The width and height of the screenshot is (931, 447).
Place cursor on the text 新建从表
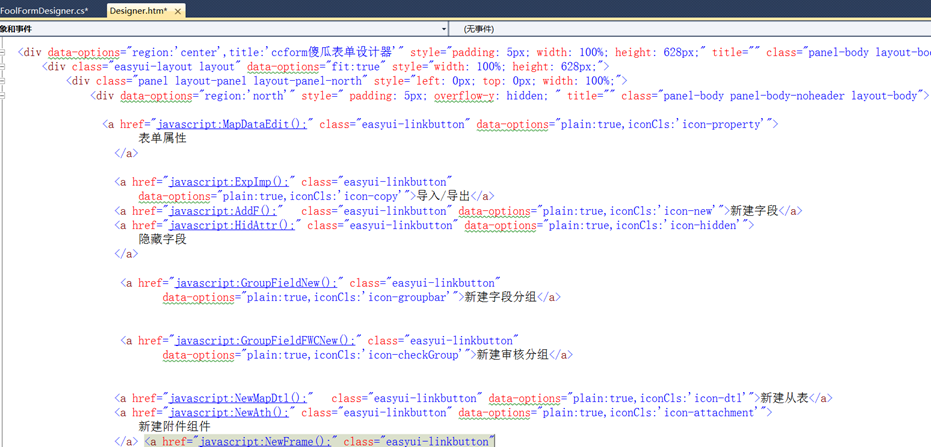(x=784, y=398)
